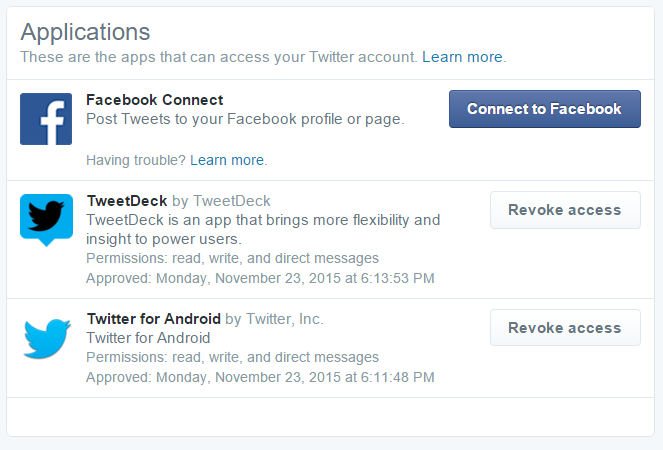The image size is (663, 450).
Task: Click the 'by Twitter, Inc.' developer text
Action: click(274, 319)
